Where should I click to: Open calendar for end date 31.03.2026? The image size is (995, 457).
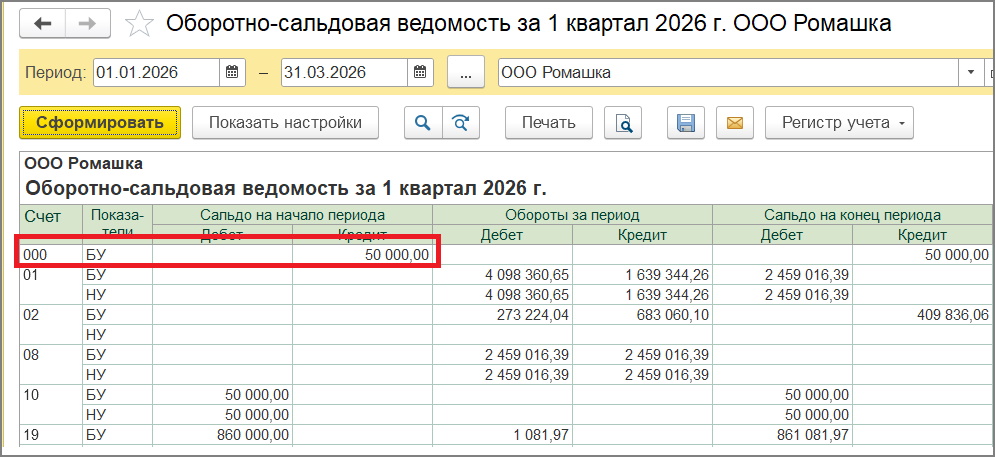pyautogui.click(x=420, y=73)
